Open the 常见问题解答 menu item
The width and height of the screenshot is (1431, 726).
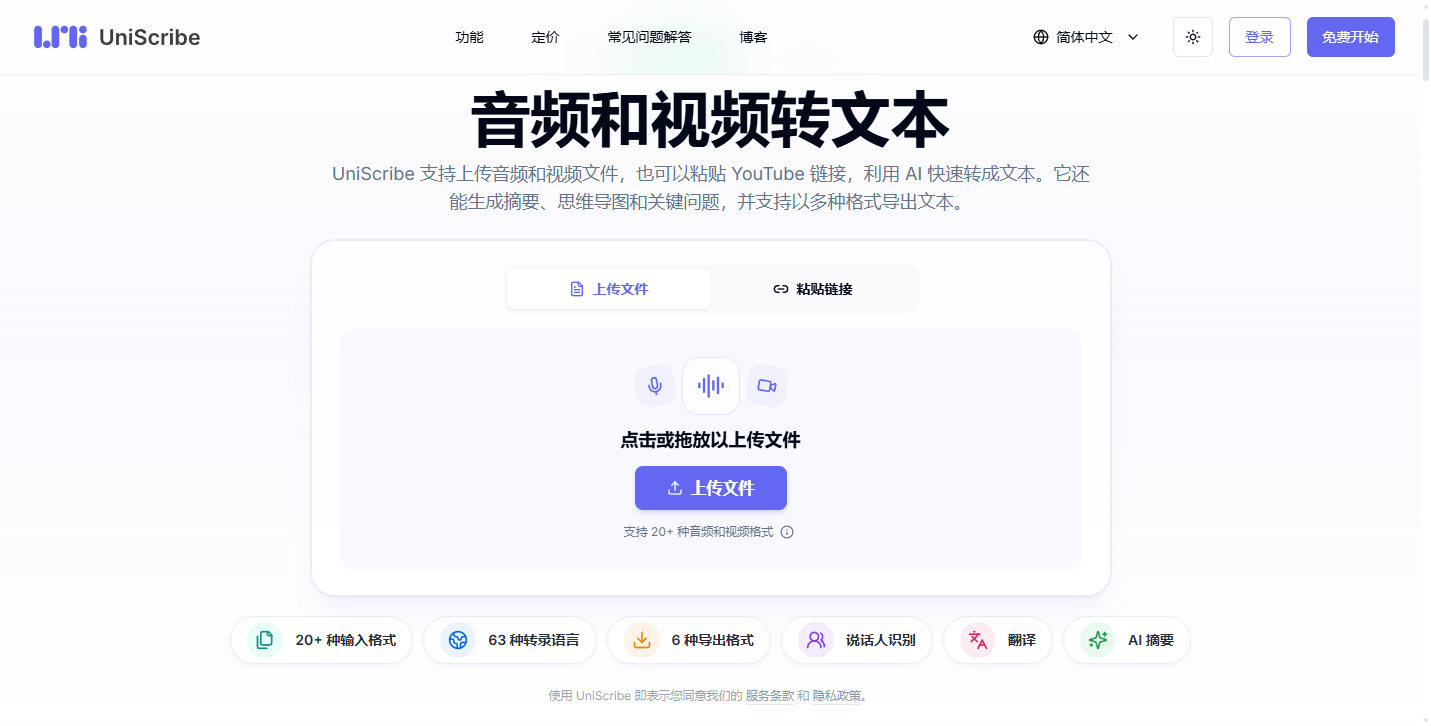click(649, 37)
